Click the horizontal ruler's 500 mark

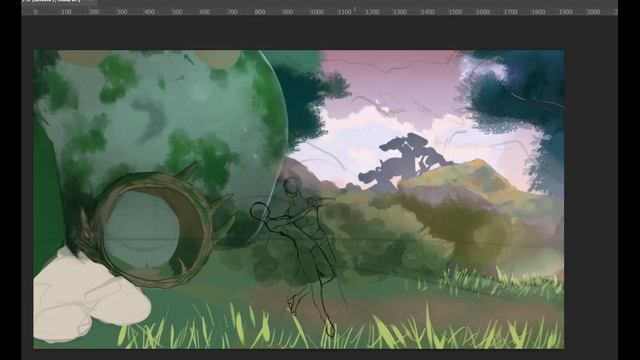pyautogui.click(x=177, y=12)
